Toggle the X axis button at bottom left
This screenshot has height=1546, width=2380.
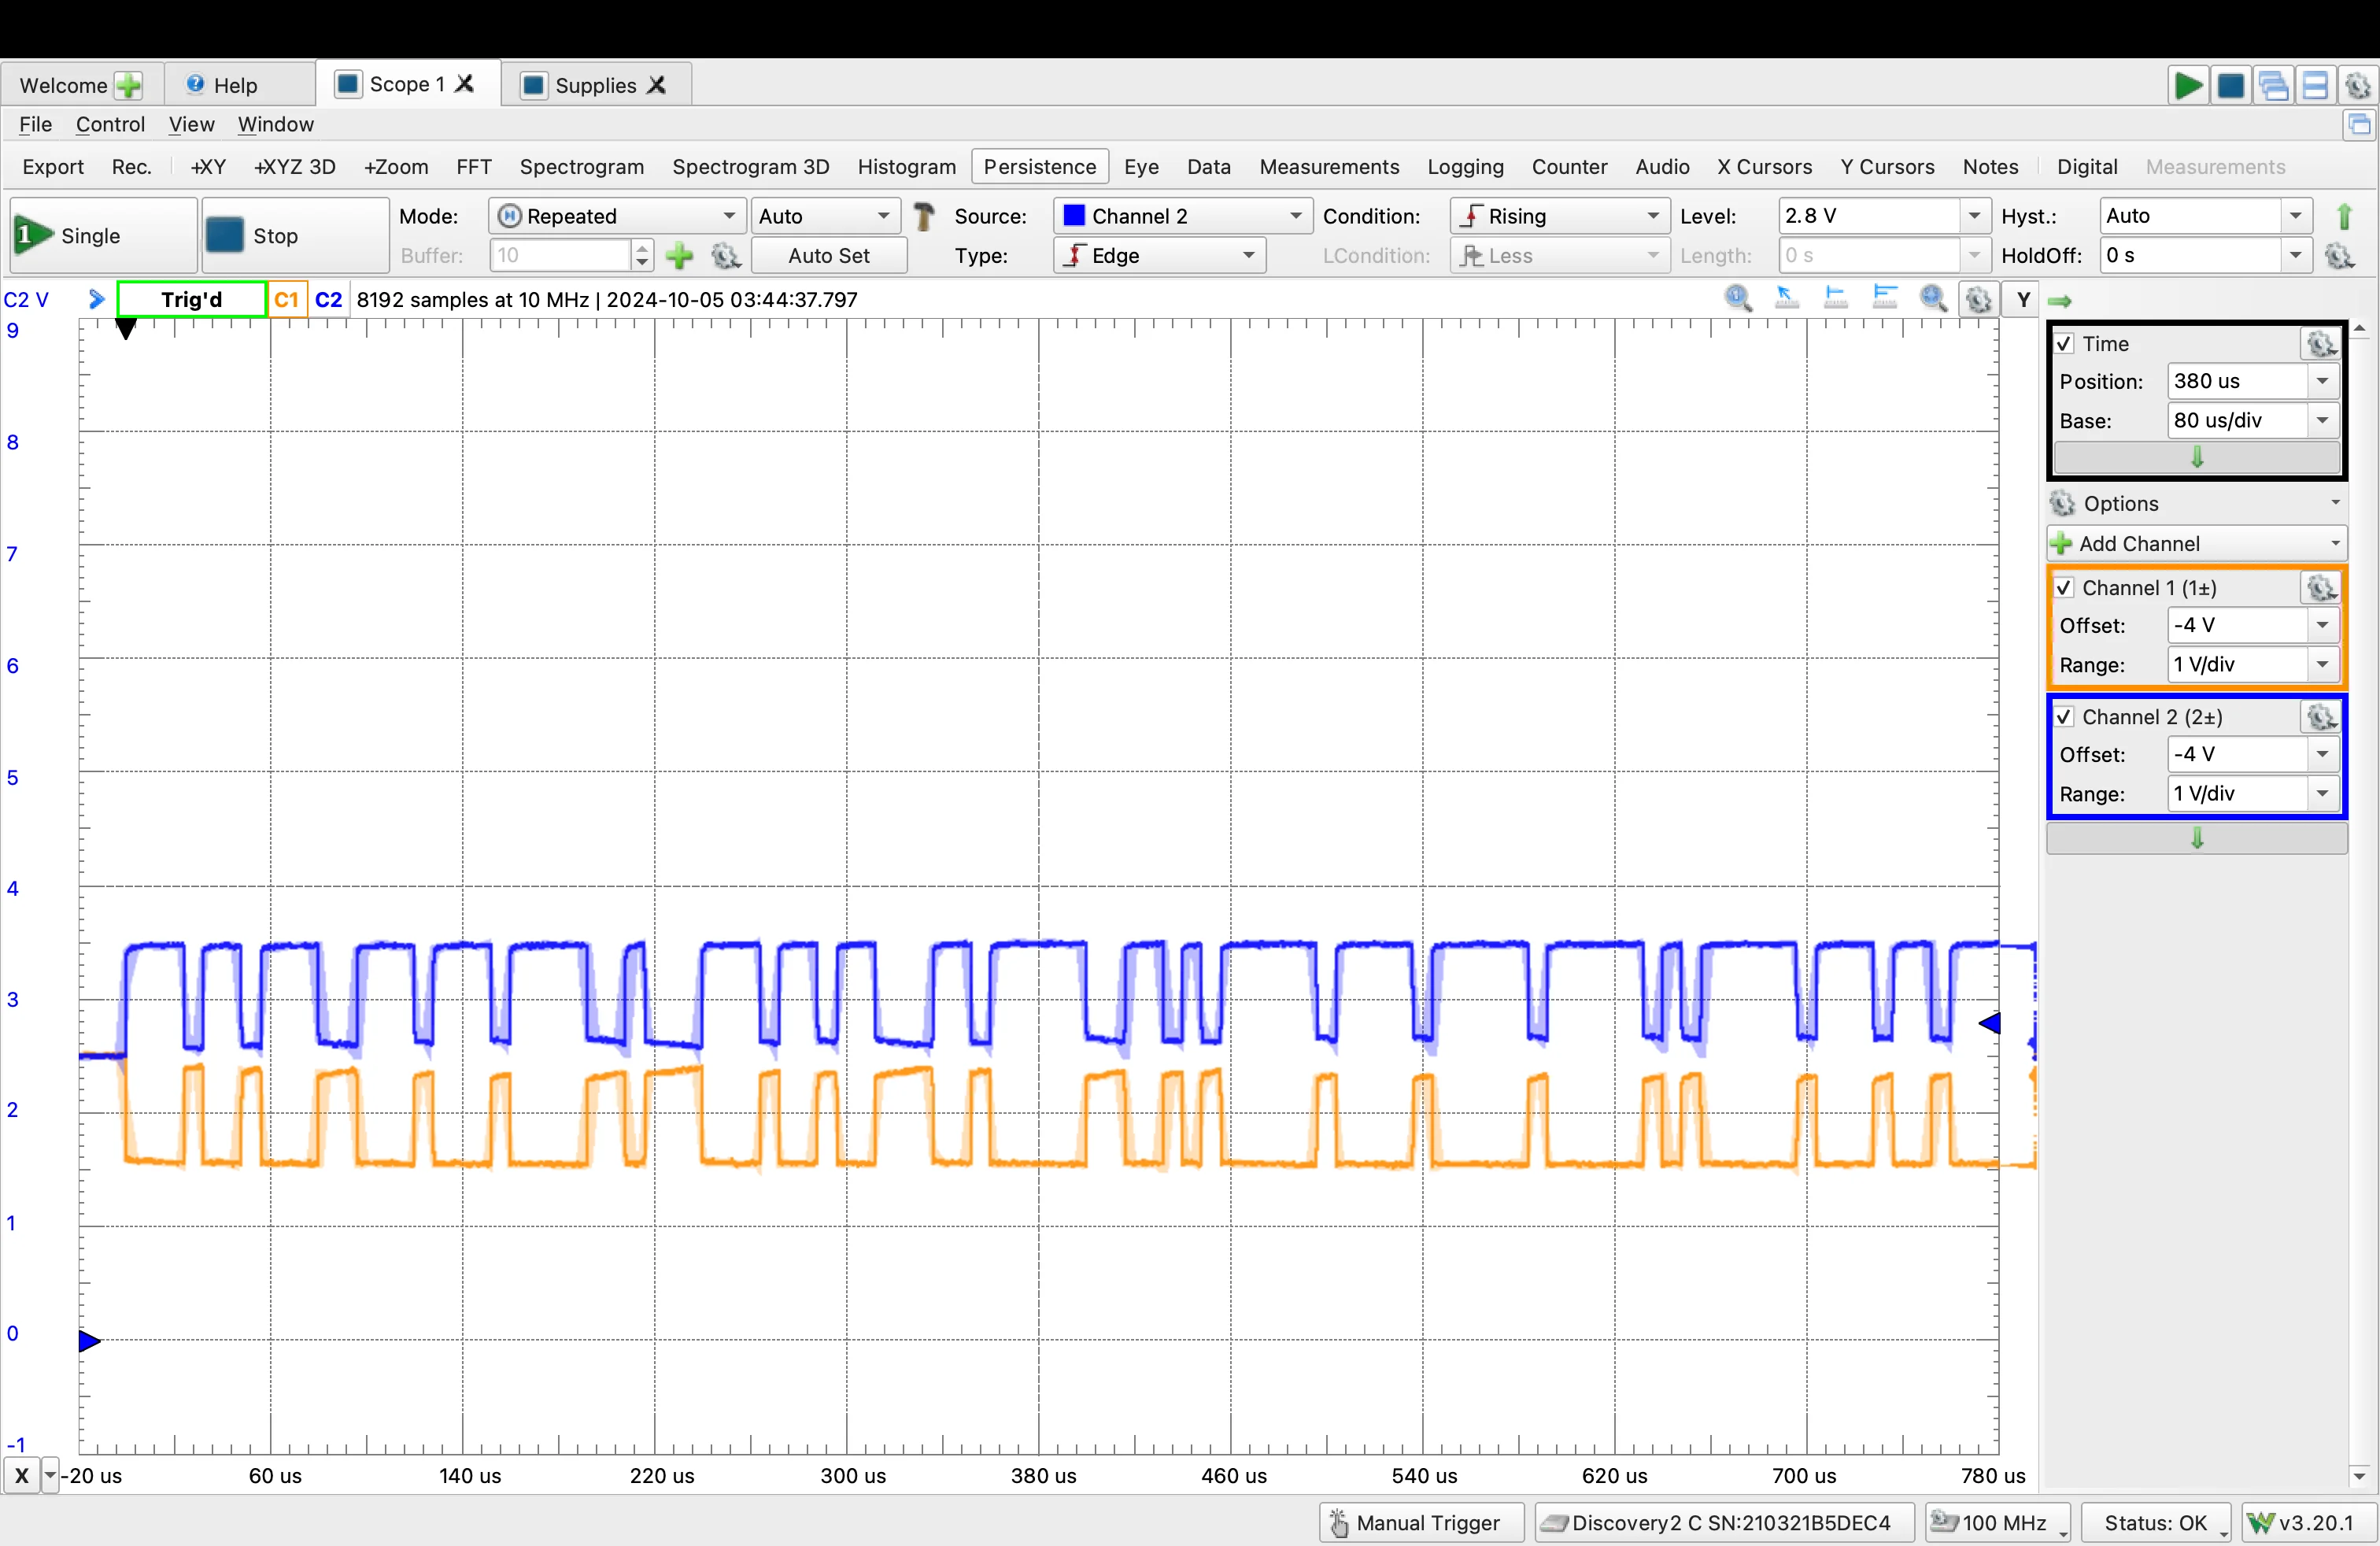[22, 1475]
